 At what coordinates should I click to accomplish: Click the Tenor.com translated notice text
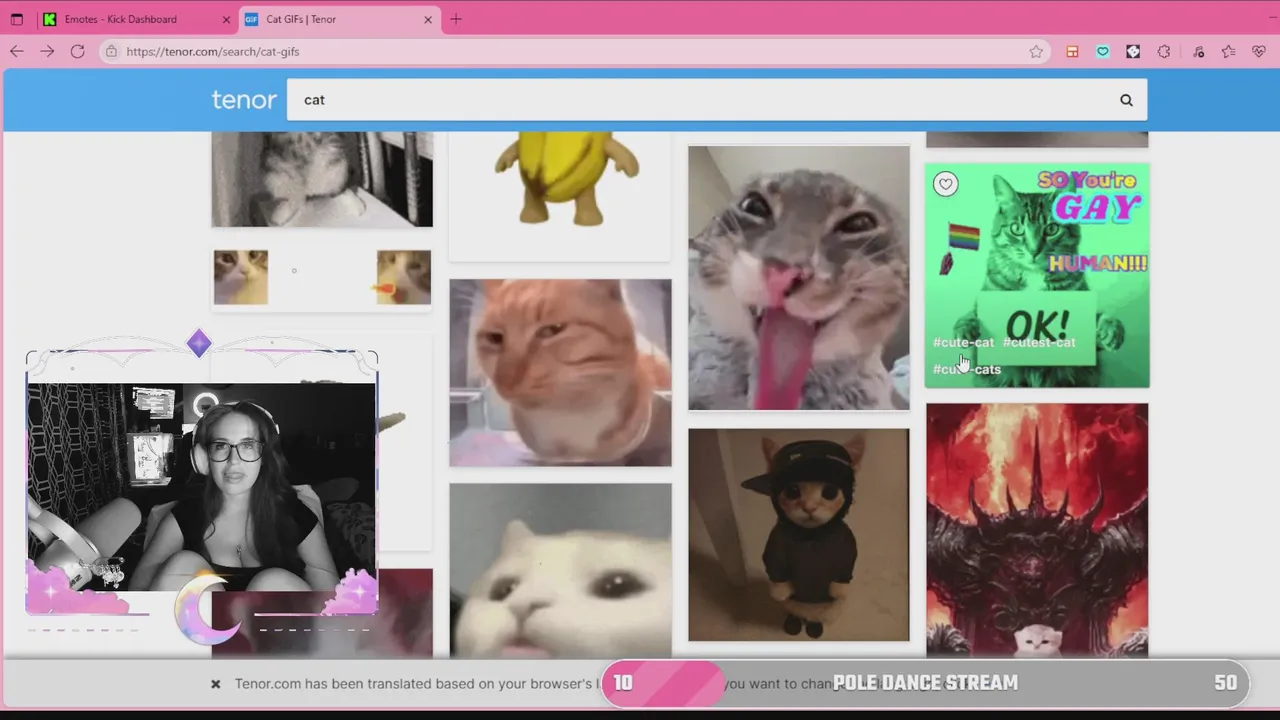(x=417, y=684)
